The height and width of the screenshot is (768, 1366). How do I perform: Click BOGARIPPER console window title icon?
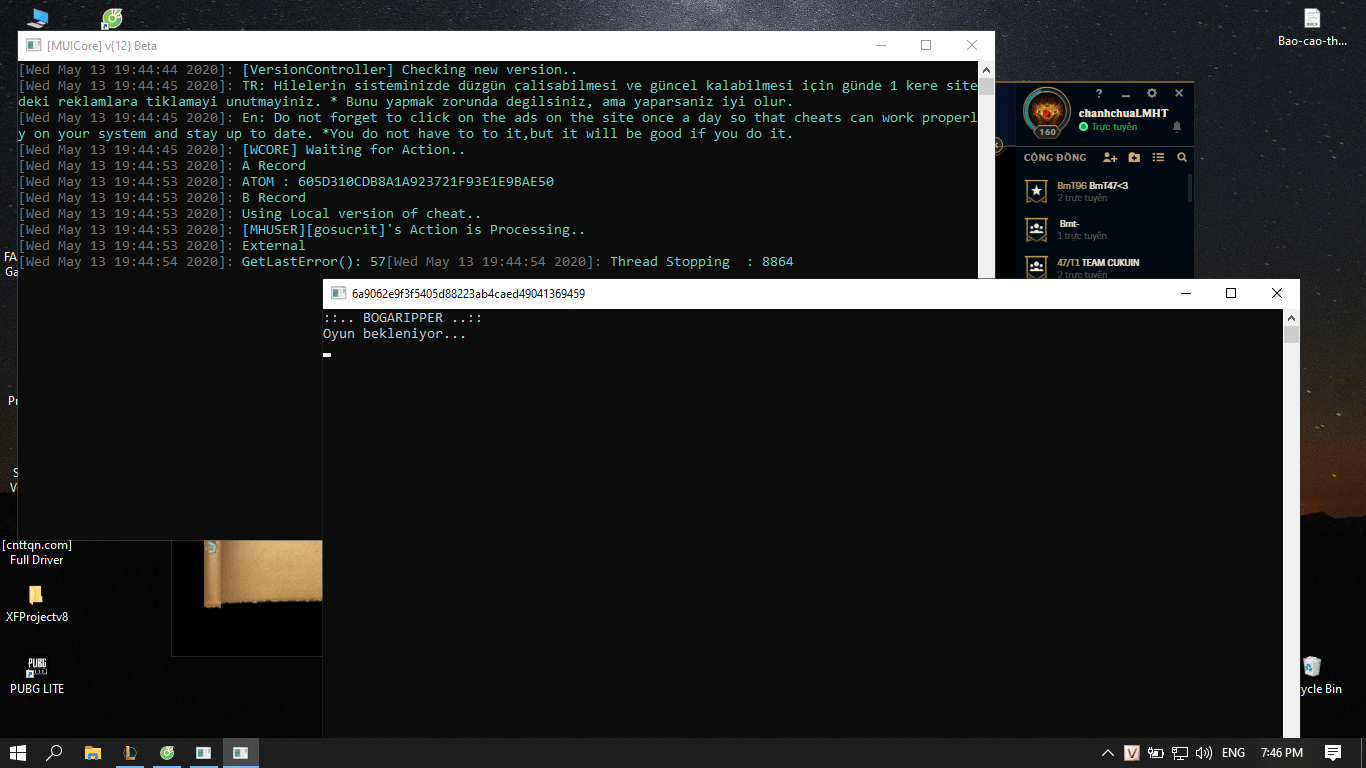click(x=337, y=294)
